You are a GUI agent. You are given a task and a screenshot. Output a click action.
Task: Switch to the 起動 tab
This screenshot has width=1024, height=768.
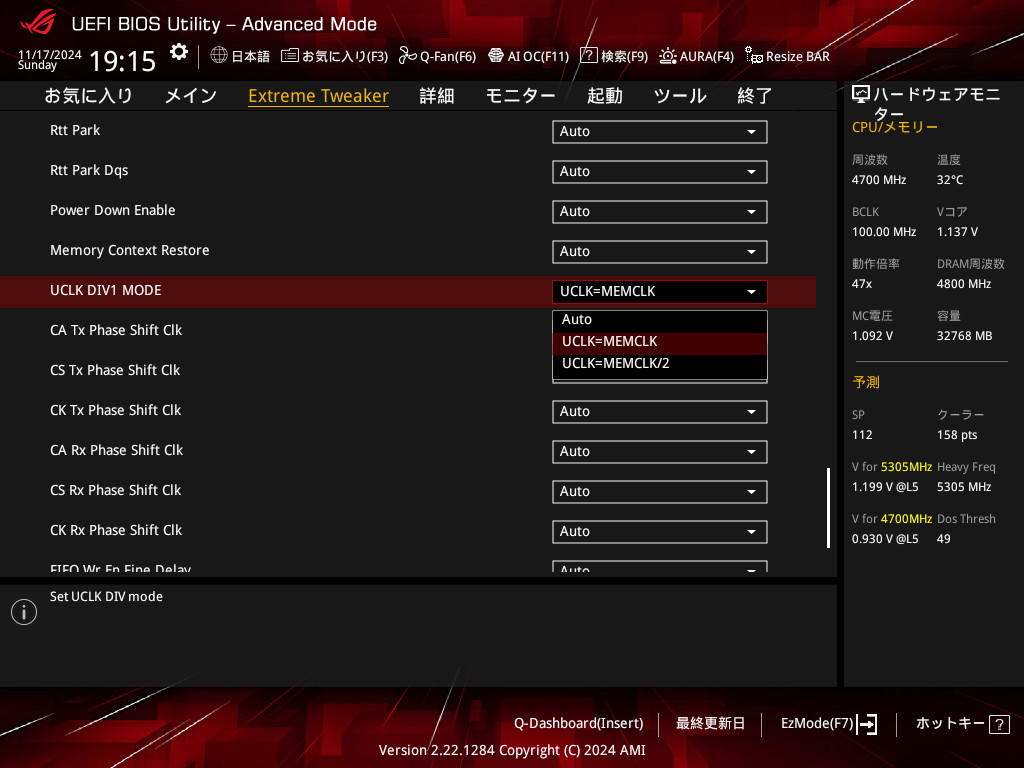pos(605,95)
